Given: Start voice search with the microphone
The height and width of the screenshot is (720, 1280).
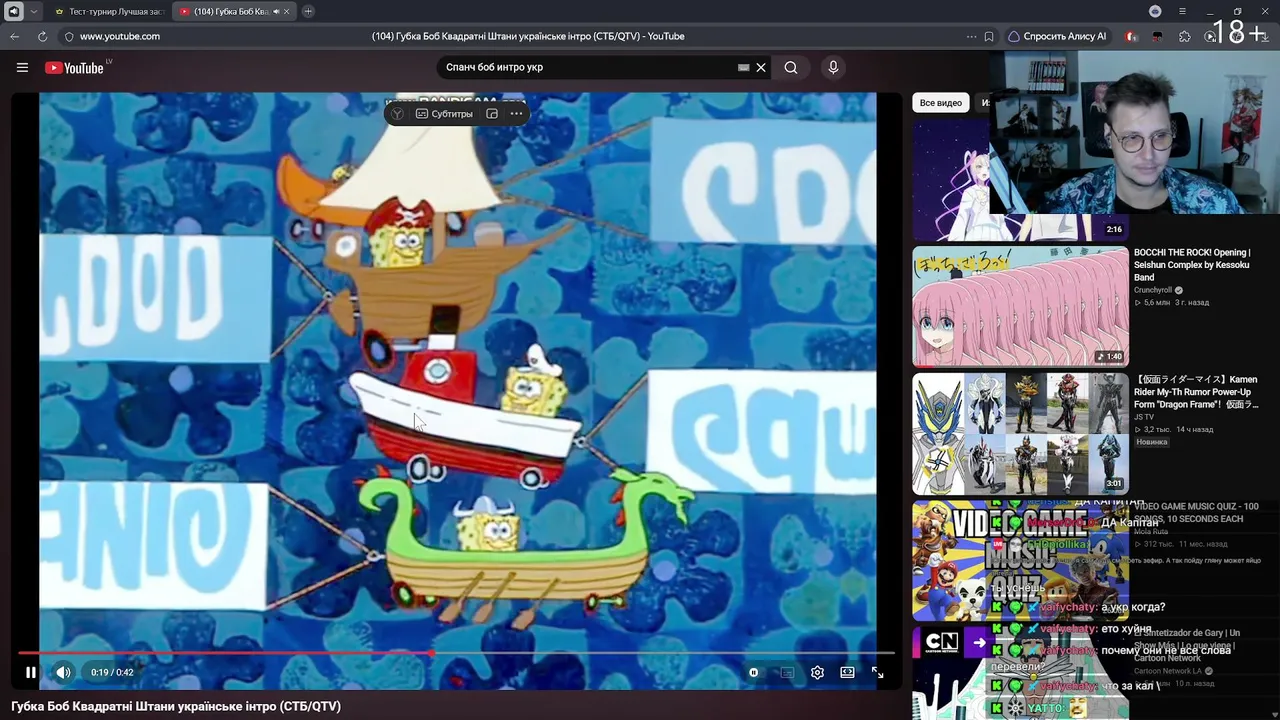Looking at the screenshot, I should 833,67.
